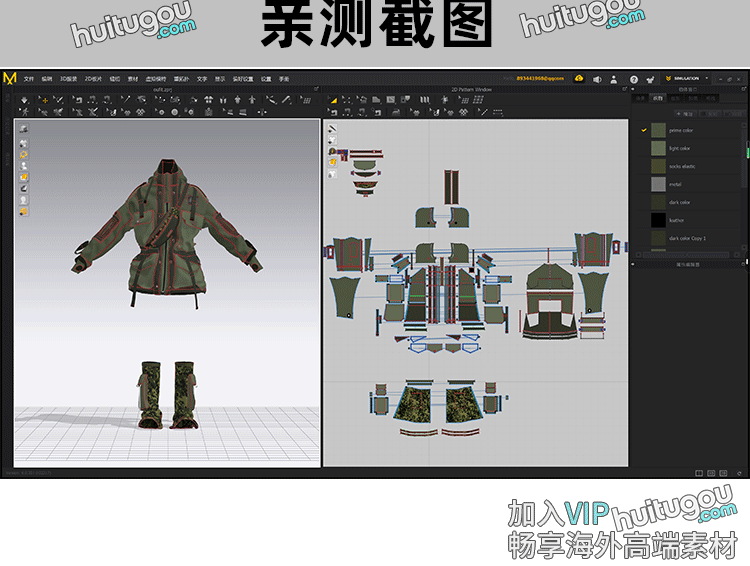Screen dimensions: 750x566
Task: Click the Marvelous Designer logo icon
Action: tap(10, 78)
